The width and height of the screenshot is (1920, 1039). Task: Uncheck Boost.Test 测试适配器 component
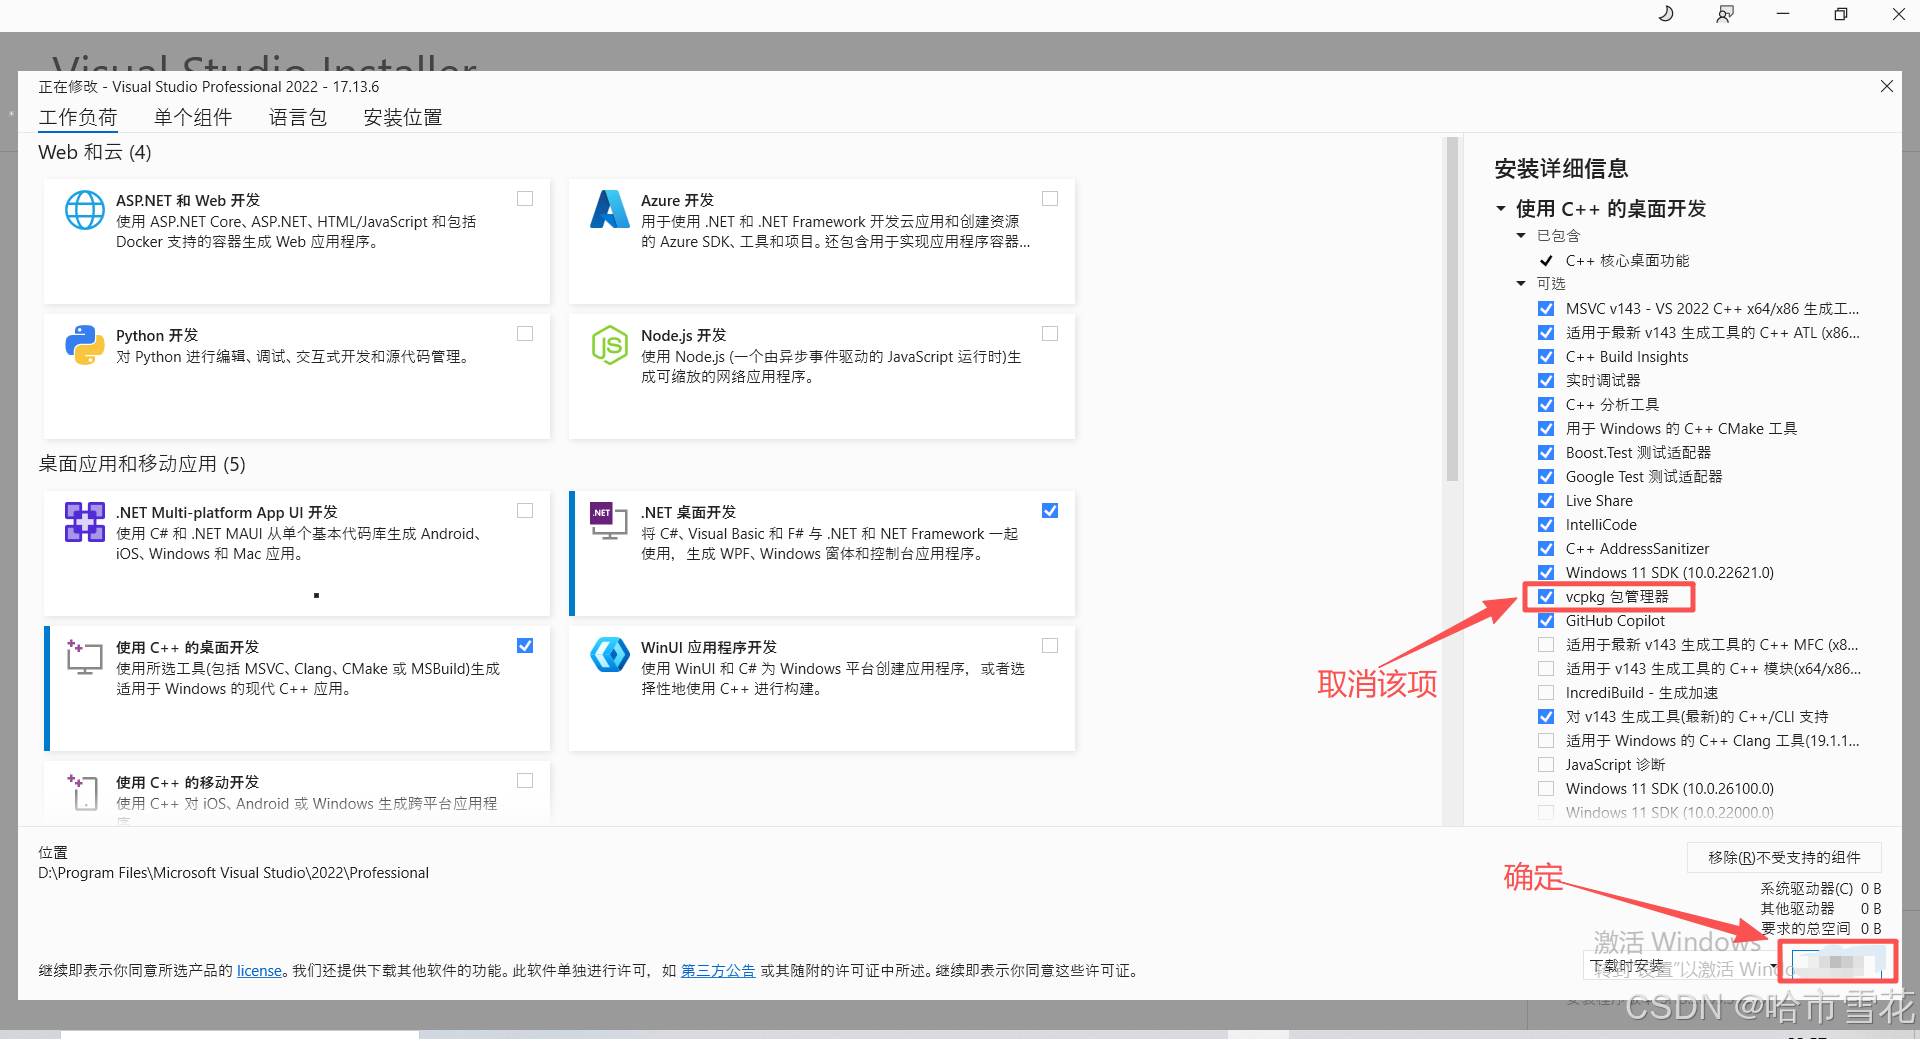coord(1546,453)
